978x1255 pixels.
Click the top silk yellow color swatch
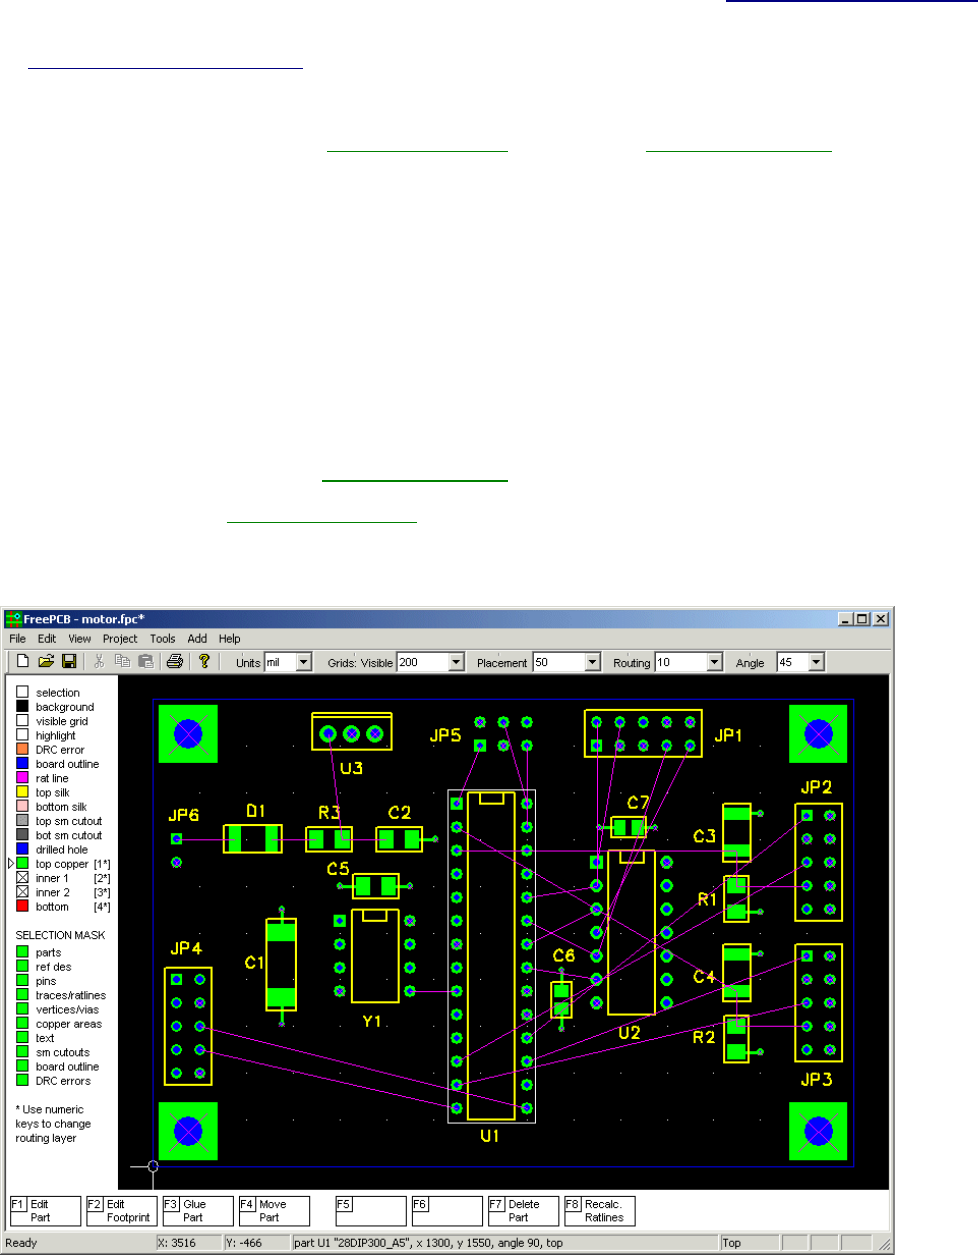tap(23, 792)
